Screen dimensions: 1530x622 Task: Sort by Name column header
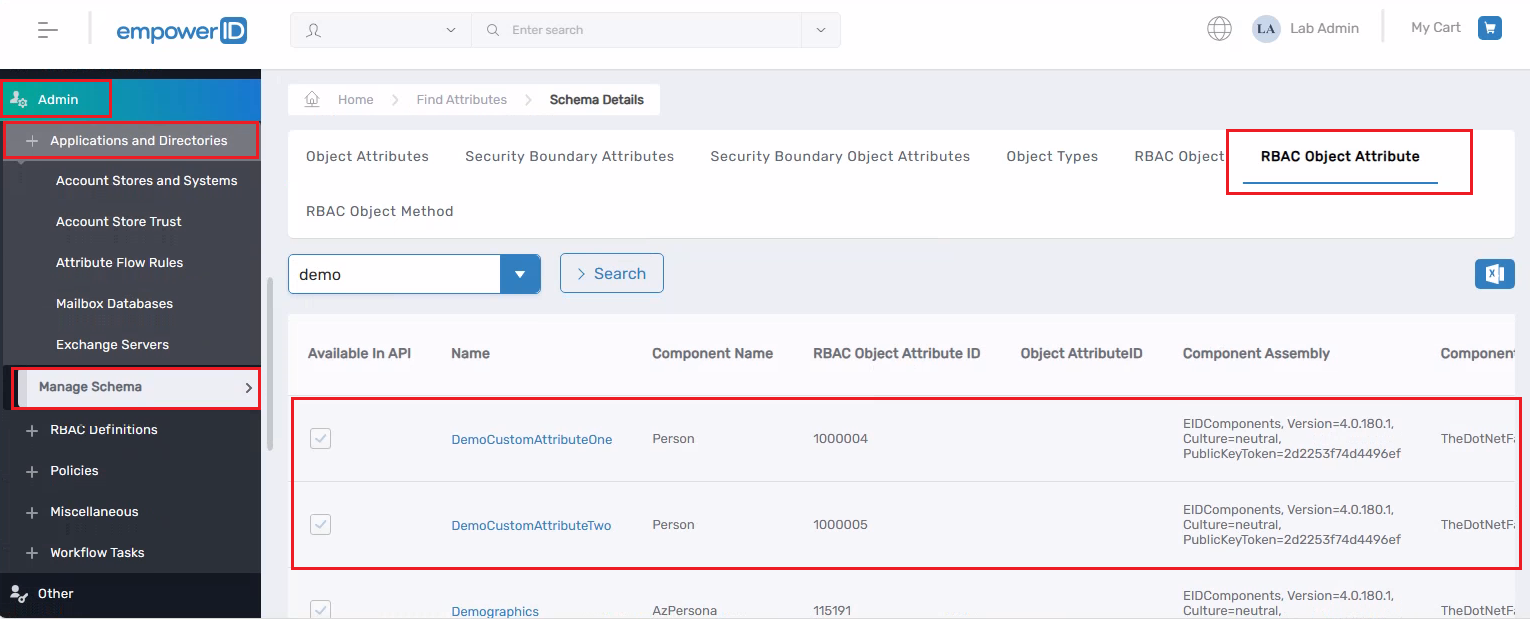pos(470,353)
